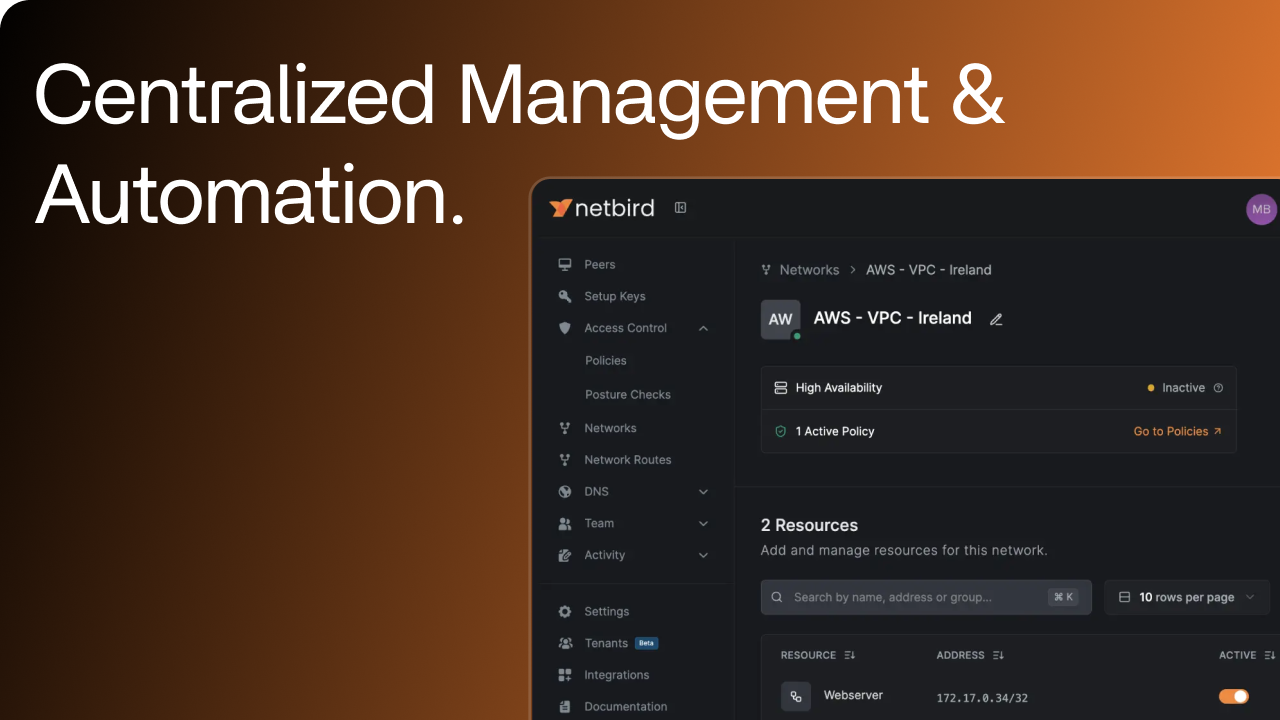Click the Networks breadcrumb link
This screenshot has height=720, width=1280.
click(808, 270)
